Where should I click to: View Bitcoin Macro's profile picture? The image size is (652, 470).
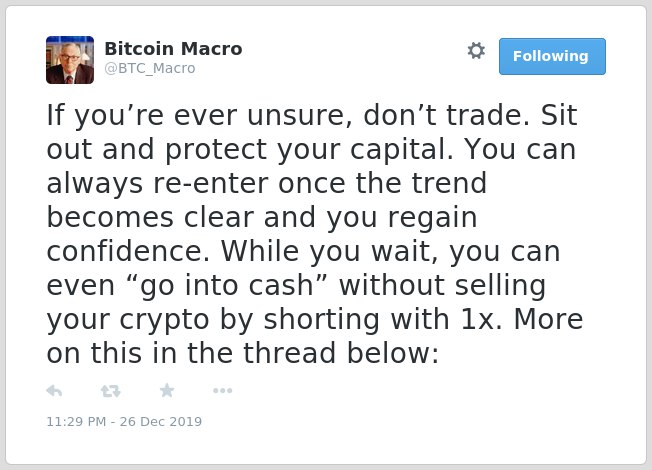point(70,60)
